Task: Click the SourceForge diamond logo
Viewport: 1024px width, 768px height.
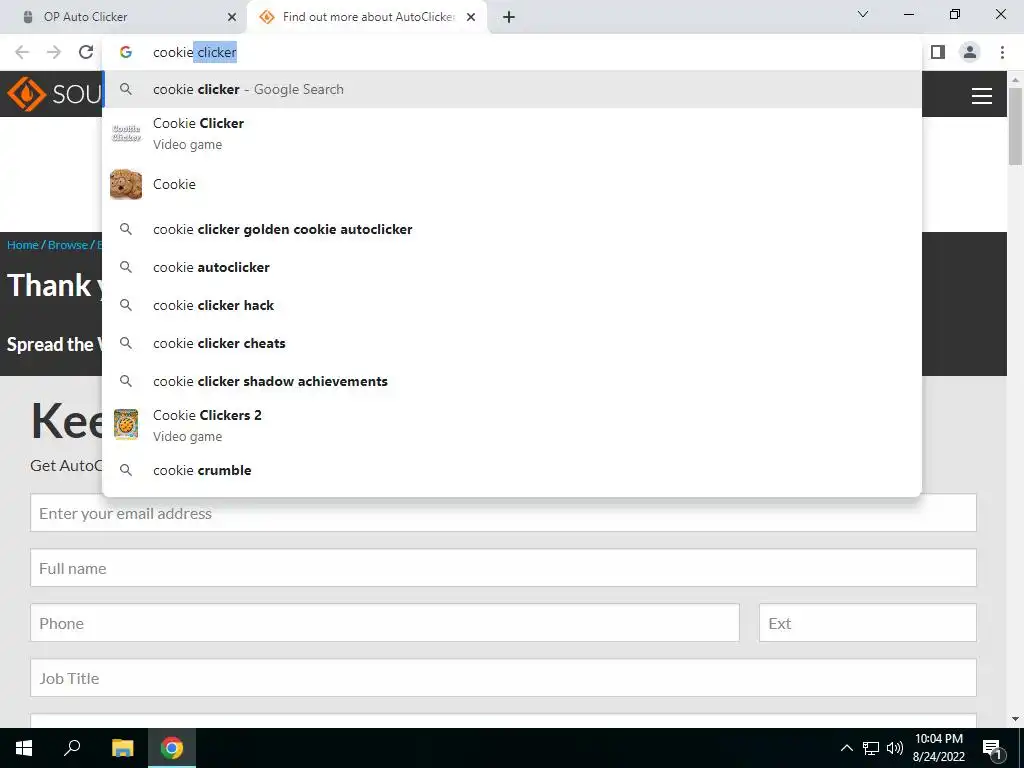Action: [x=26, y=94]
